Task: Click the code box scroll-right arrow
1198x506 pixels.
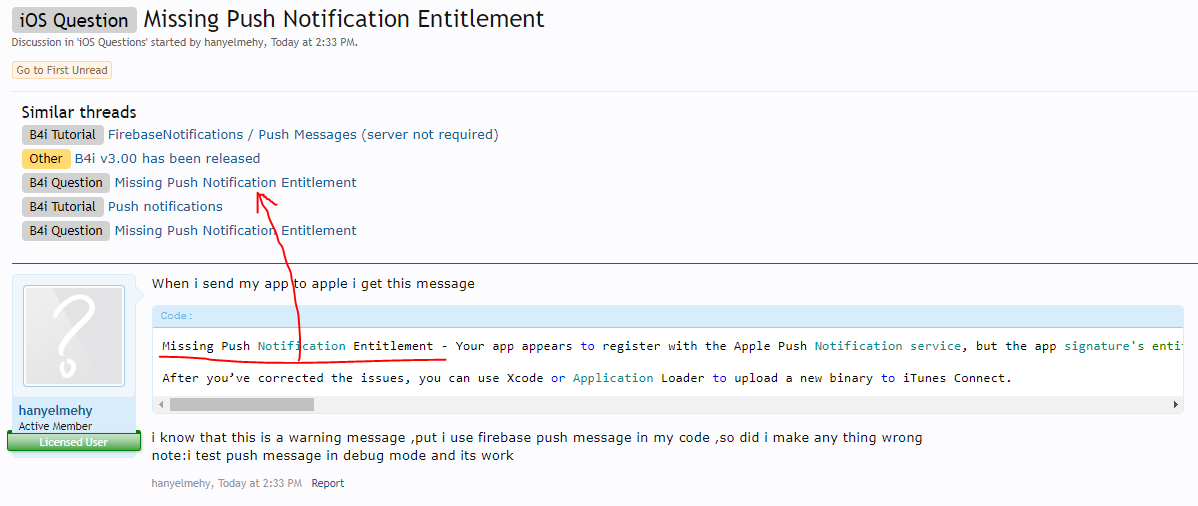Action: [x=1176, y=405]
